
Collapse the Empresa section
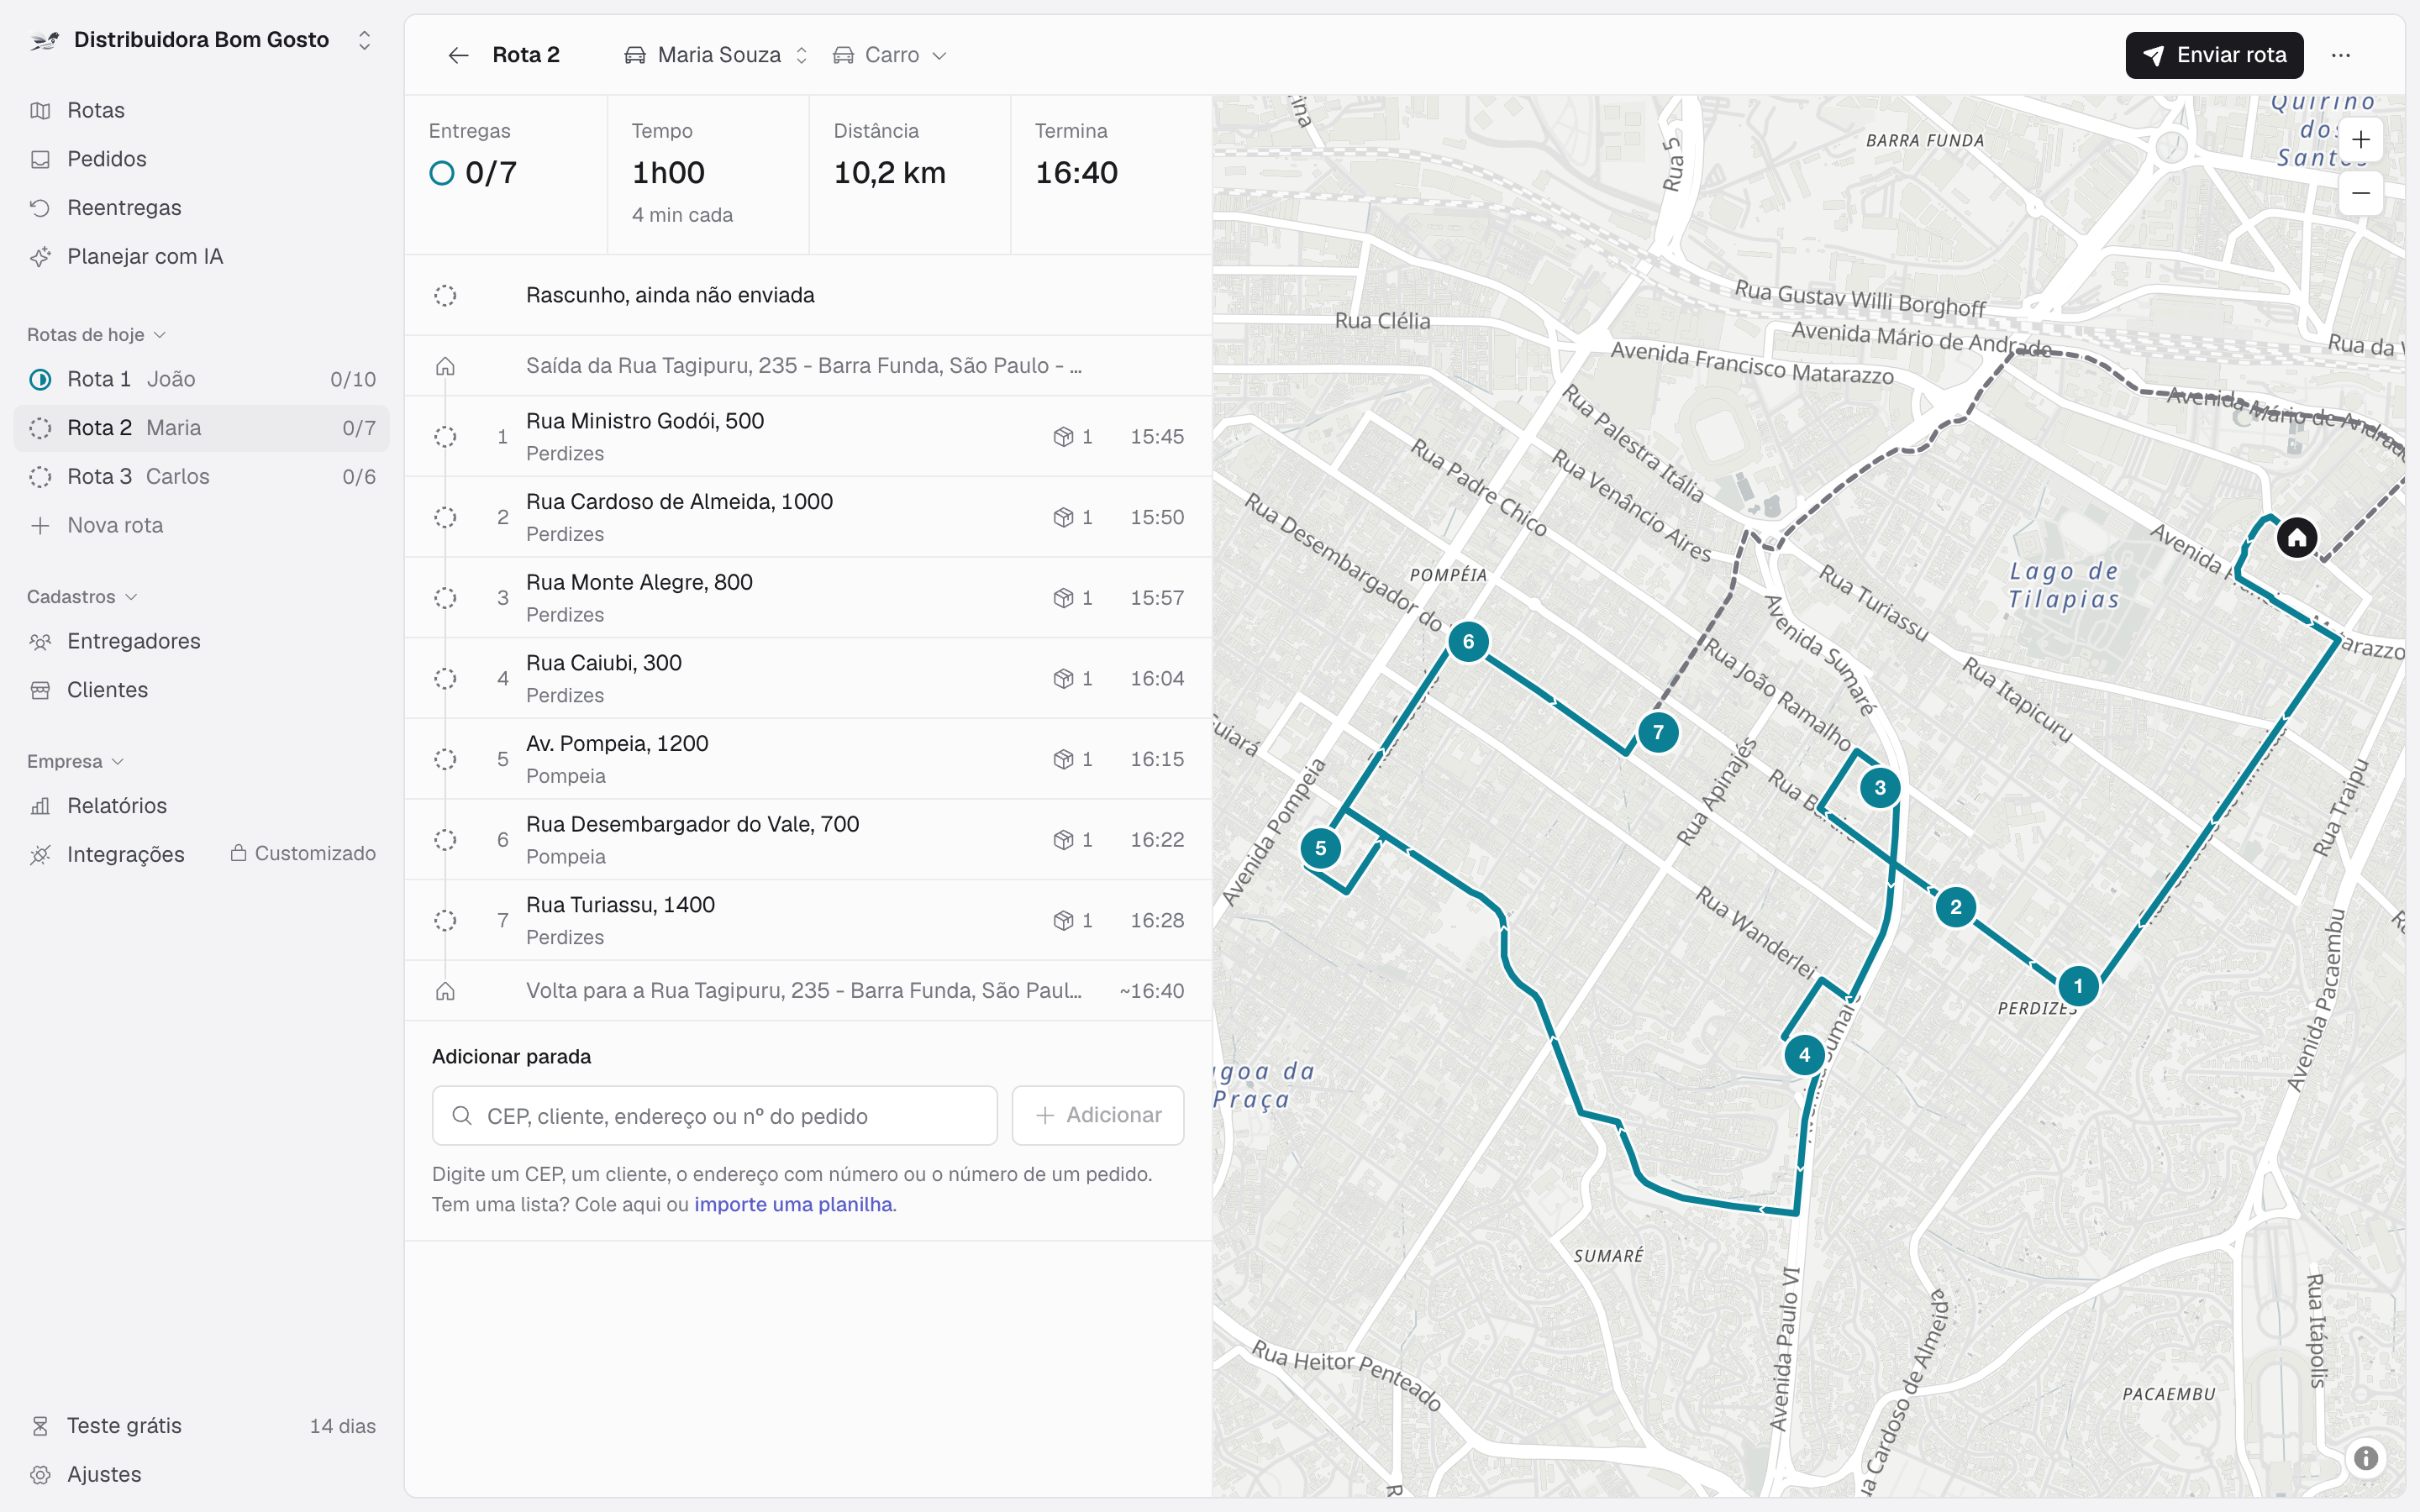point(75,761)
